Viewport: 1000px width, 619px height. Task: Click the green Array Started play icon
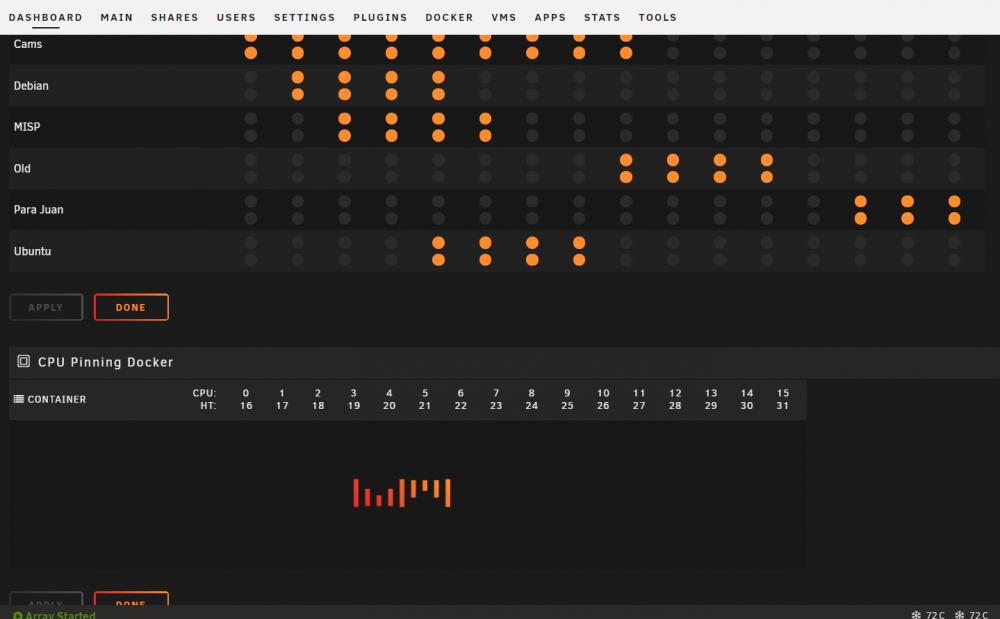pos(18,615)
